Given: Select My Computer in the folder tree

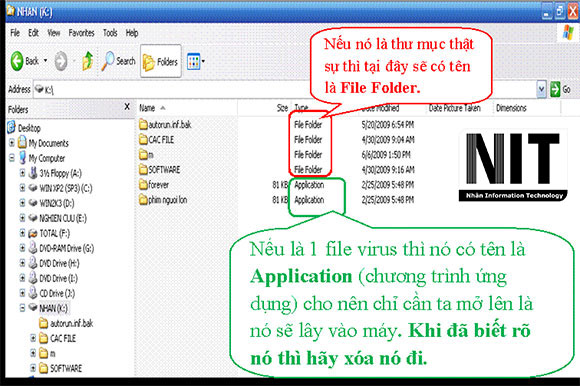Looking at the screenshot, I should (47, 158).
